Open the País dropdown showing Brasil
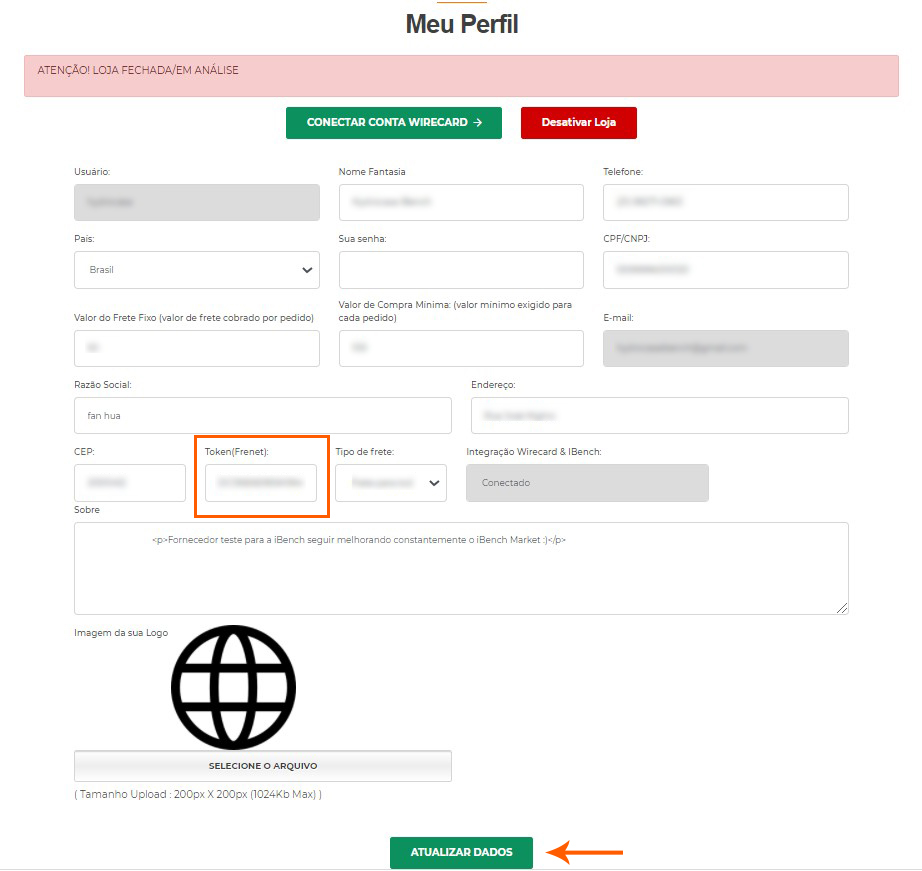Screen dimensions: 922x871 point(196,270)
